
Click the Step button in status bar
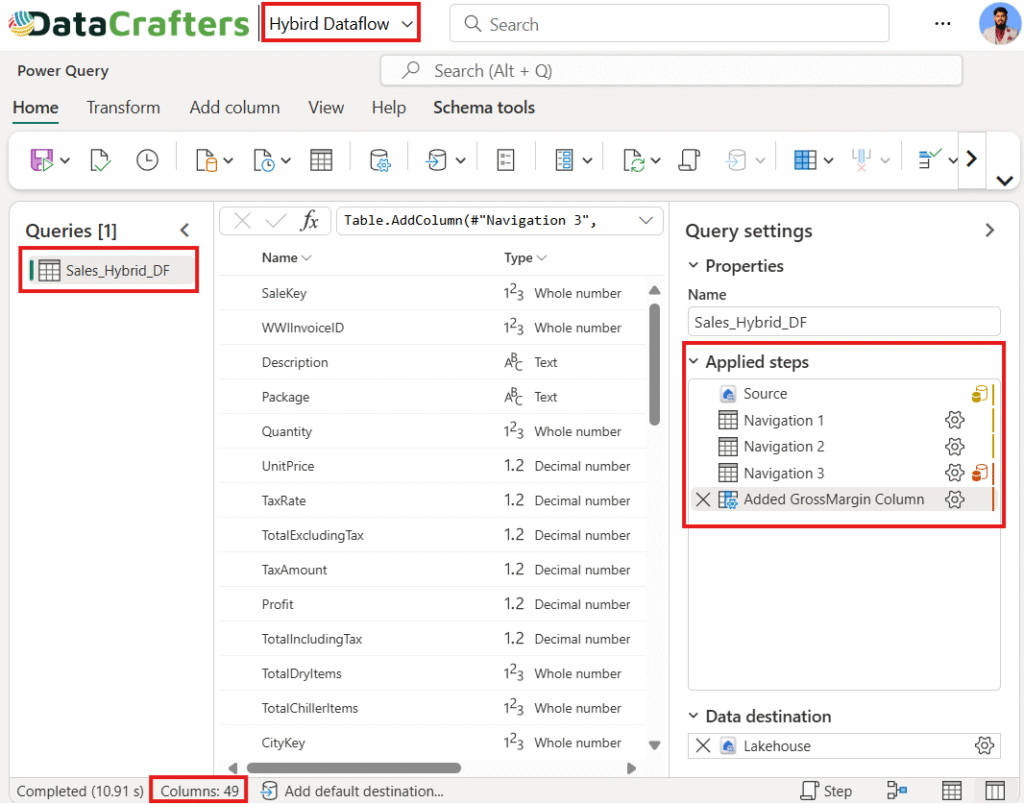[x=827, y=791]
